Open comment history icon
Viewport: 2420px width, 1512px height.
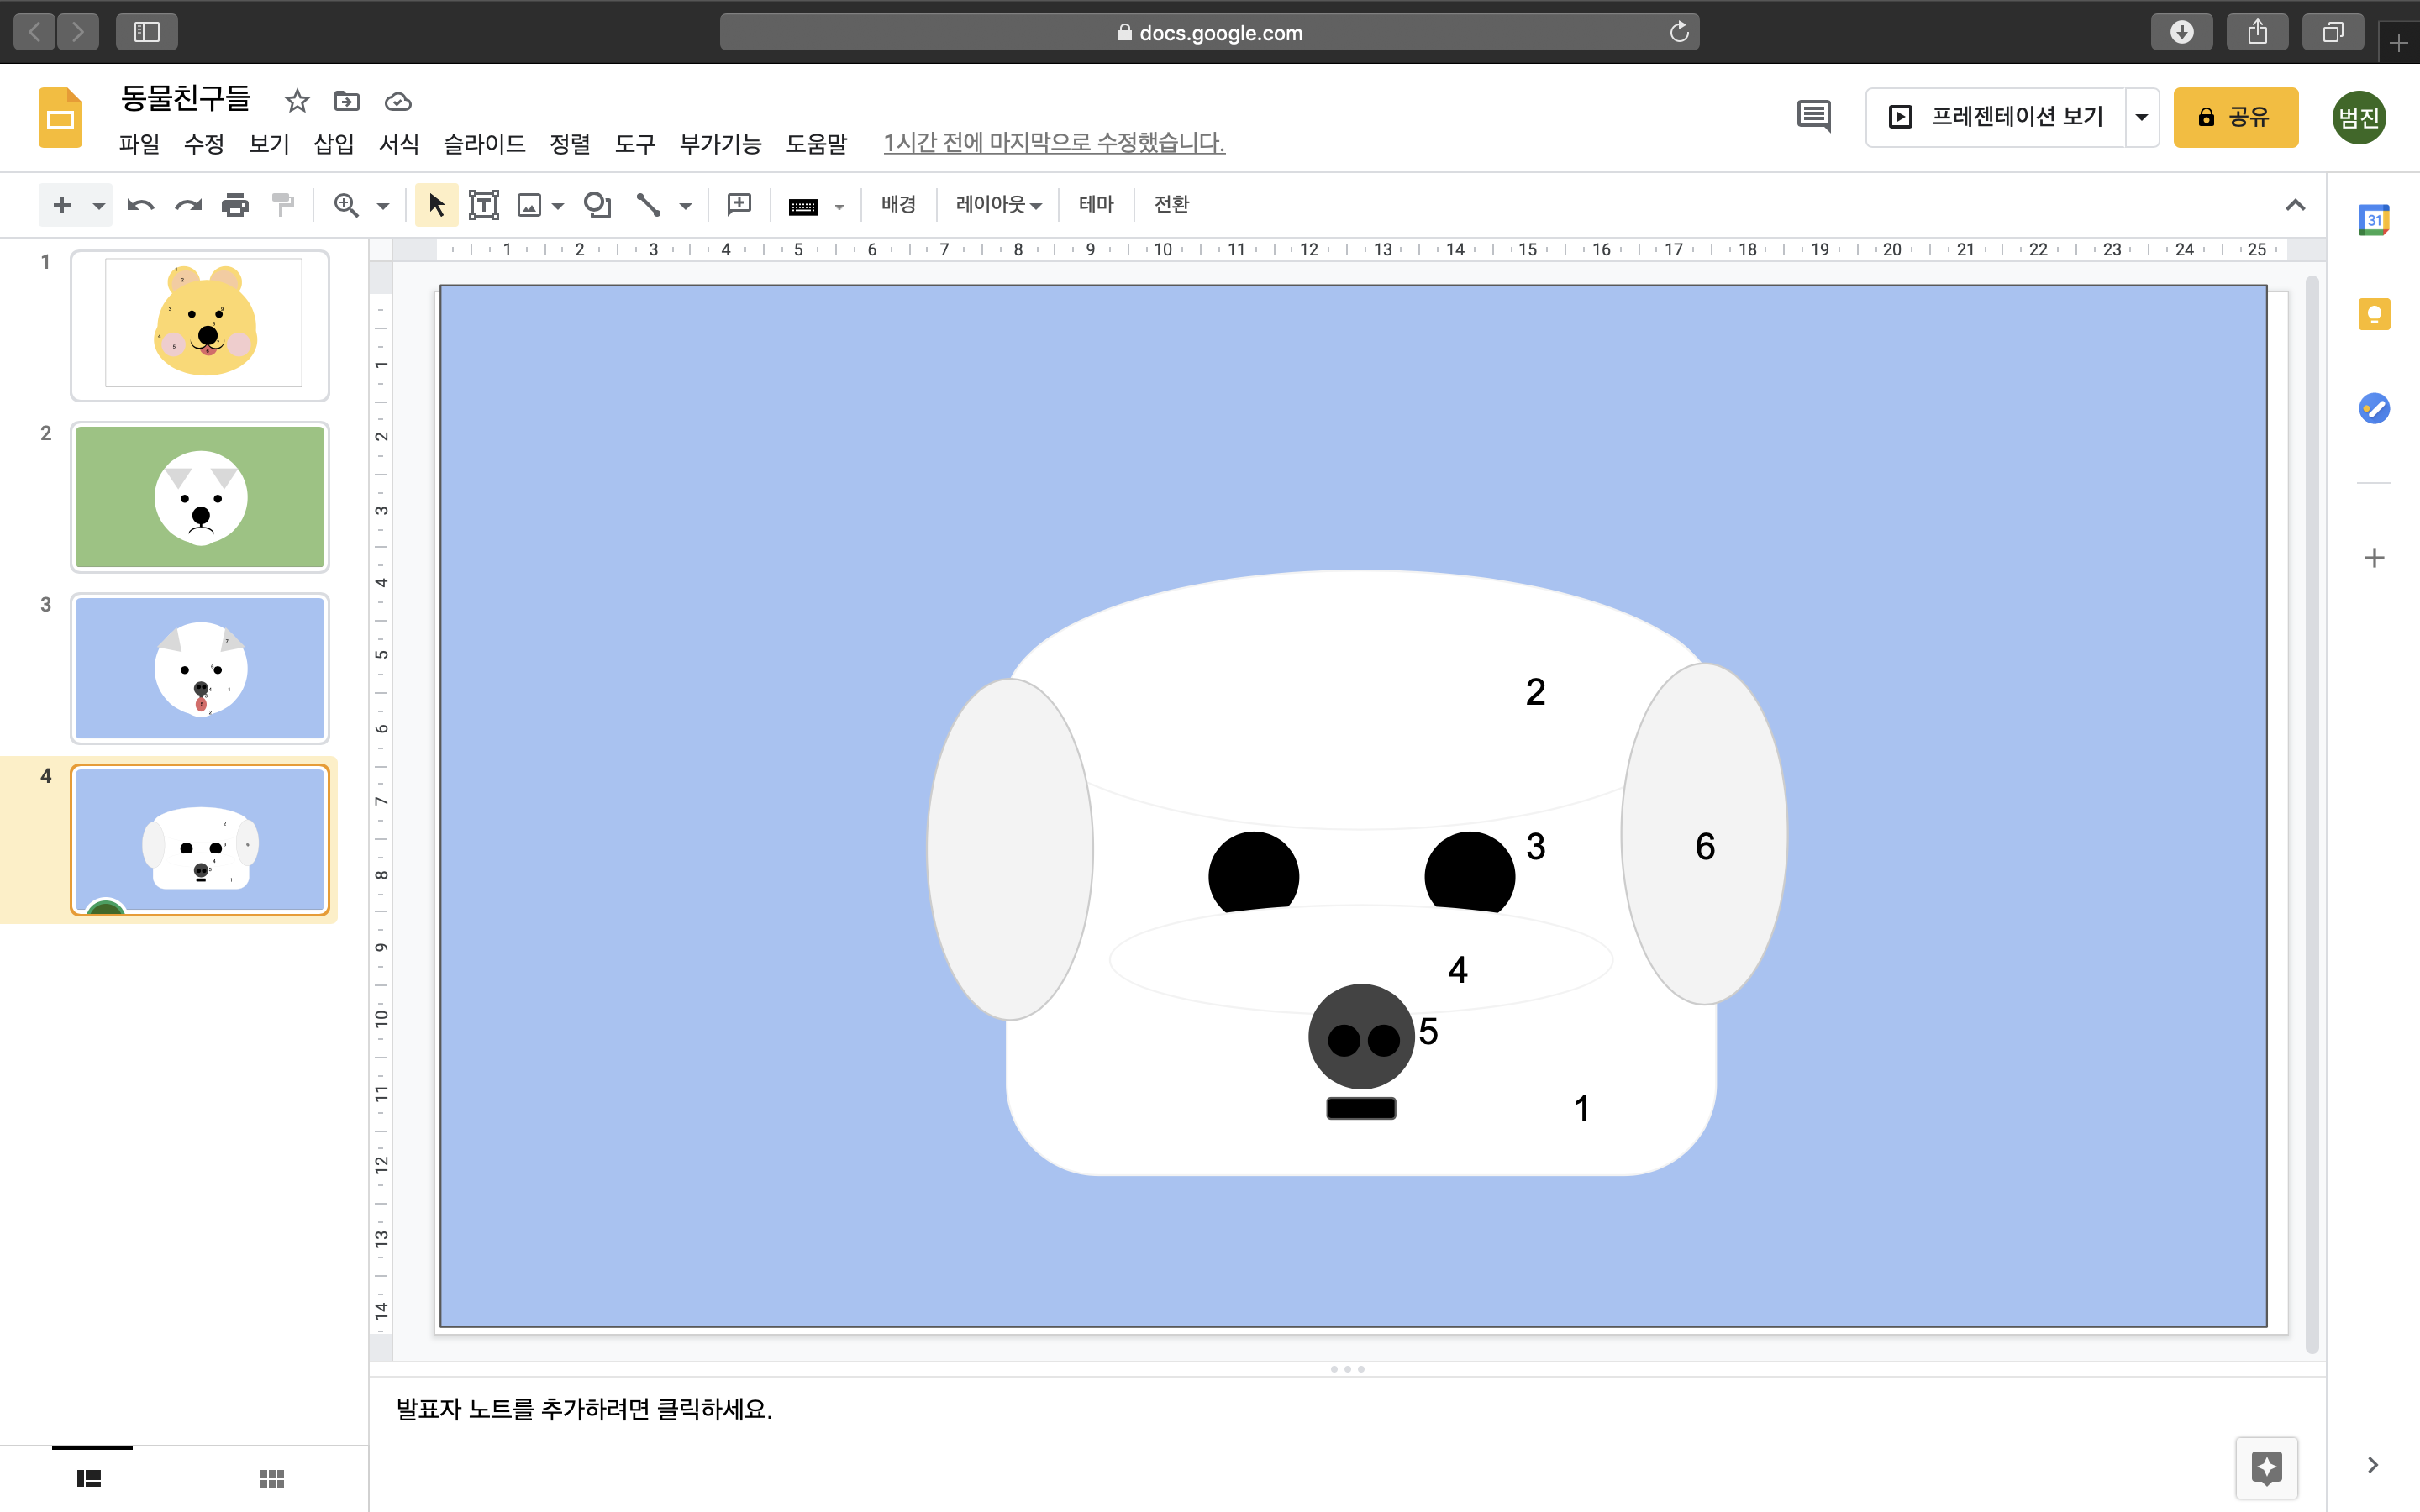coord(1813,116)
